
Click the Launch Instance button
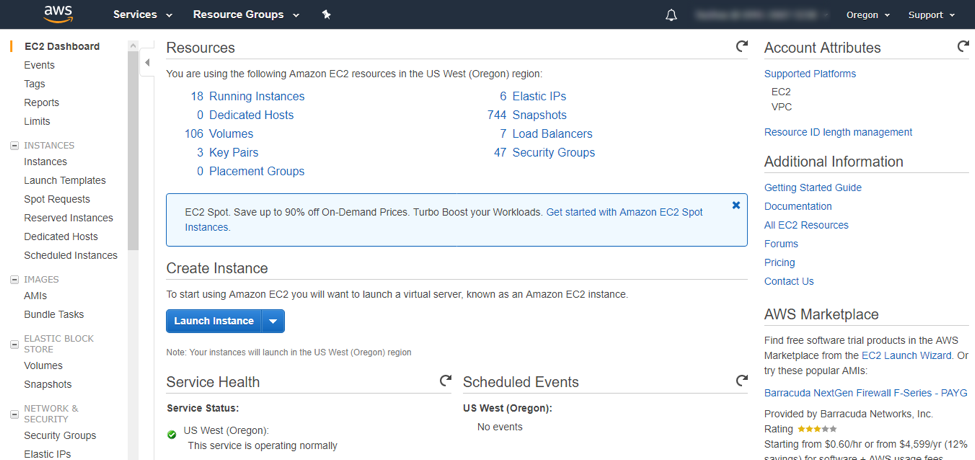click(214, 321)
